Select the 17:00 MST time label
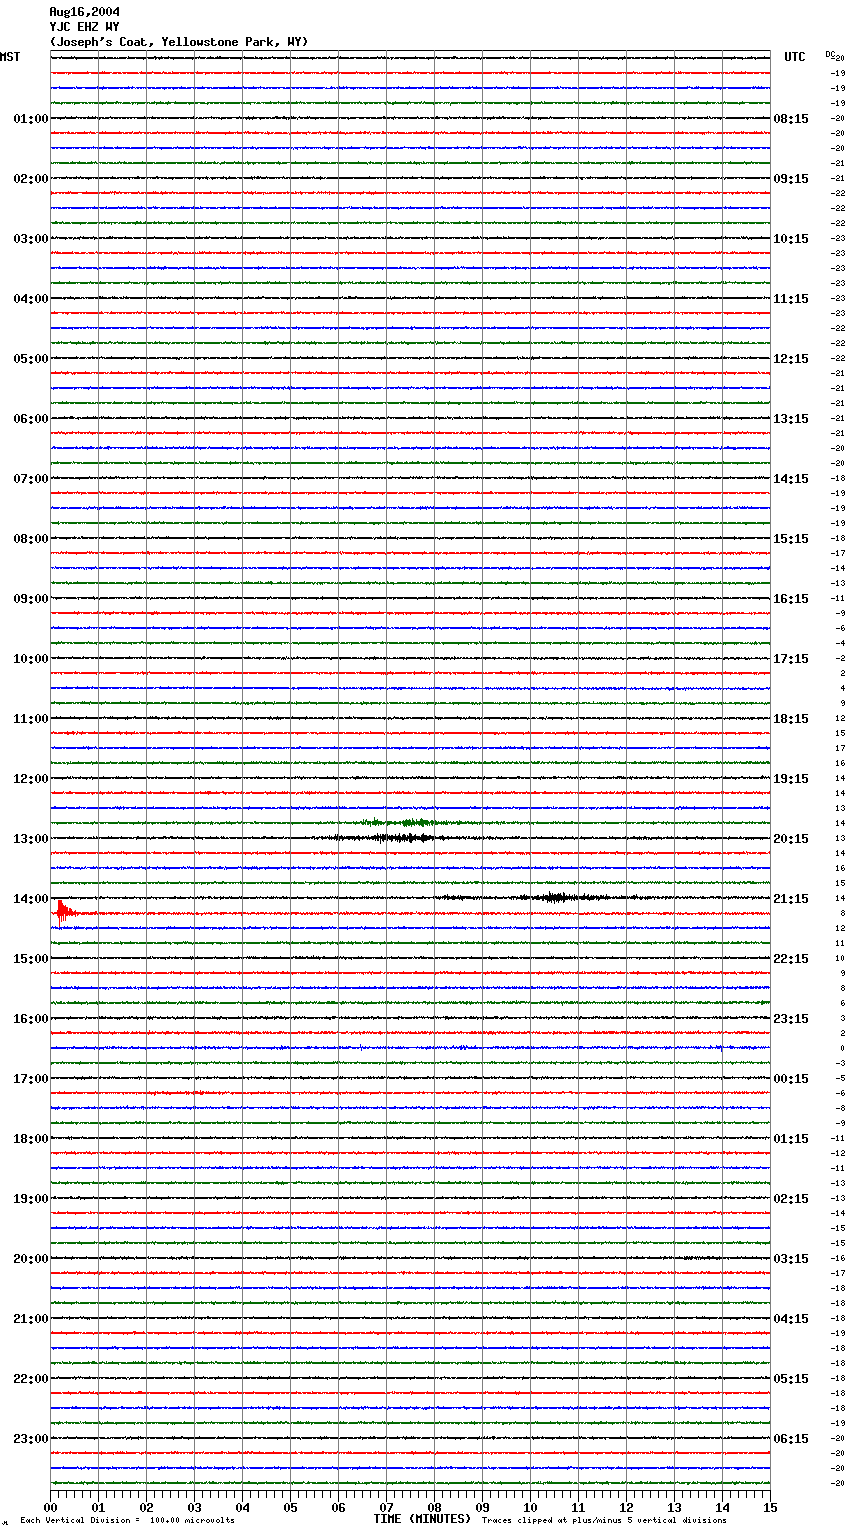The width and height of the screenshot is (850, 1534). pos(30,1079)
